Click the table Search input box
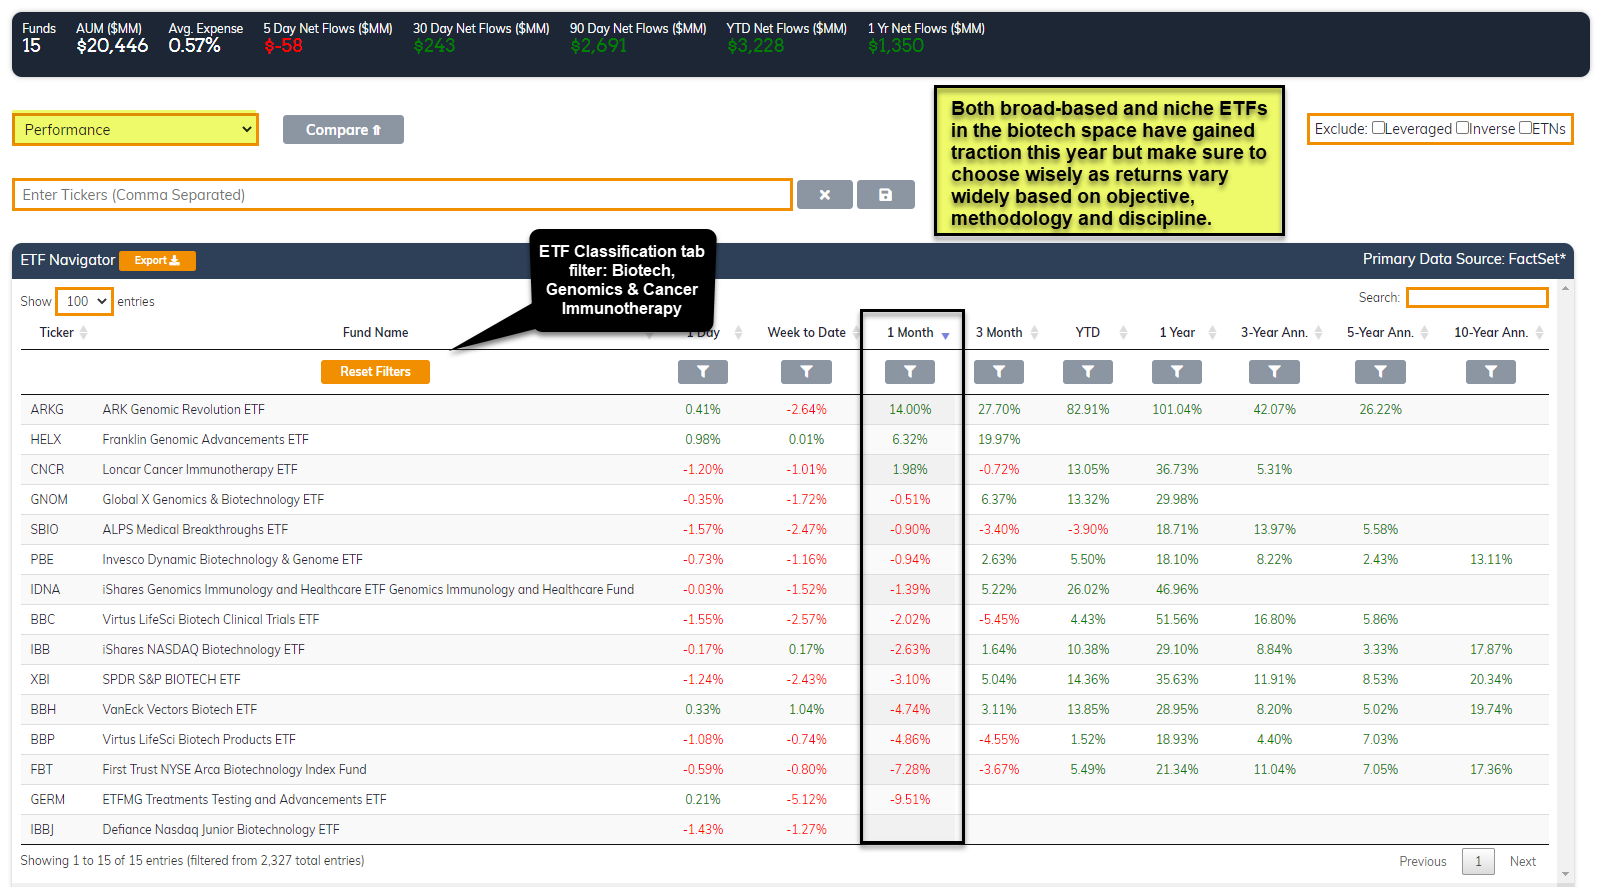The width and height of the screenshot is (1600, 887). click(1477, 297)
